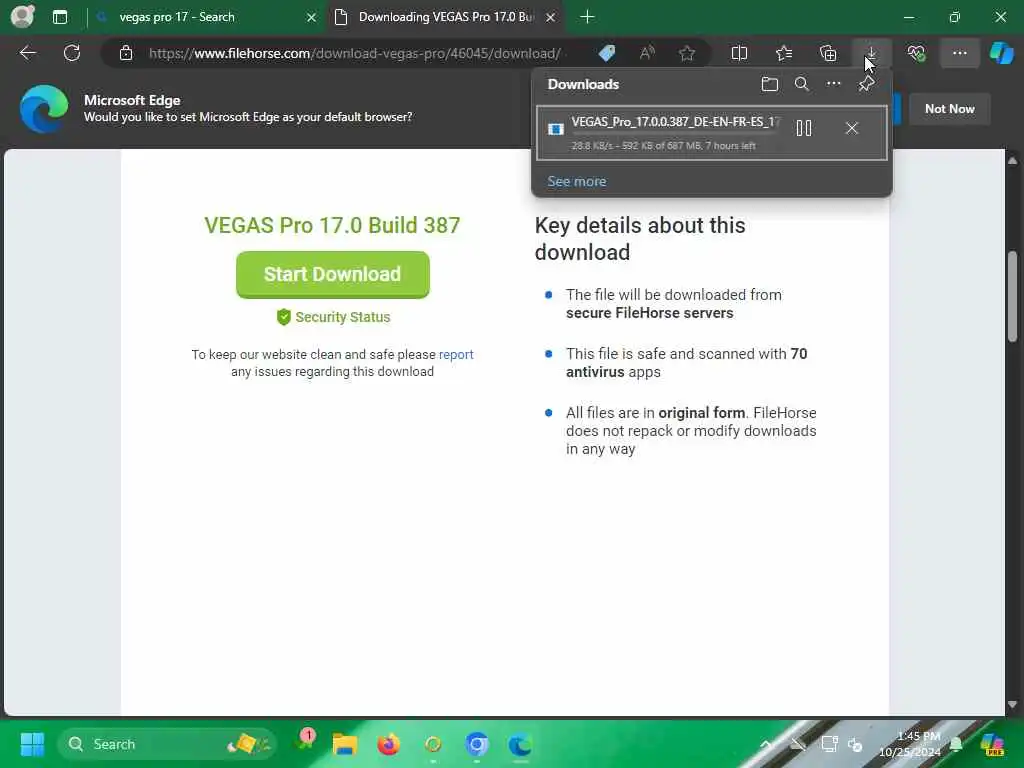Open File Explorer from the taskbar

[344, 744]
